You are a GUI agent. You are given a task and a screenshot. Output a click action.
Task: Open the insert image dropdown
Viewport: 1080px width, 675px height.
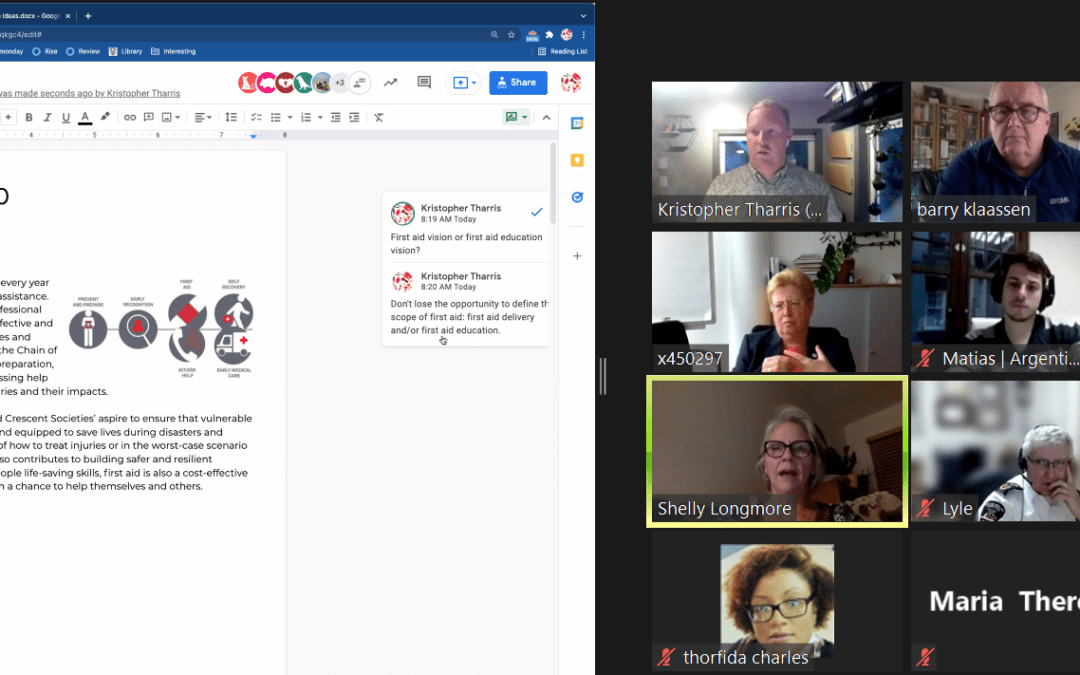170,118
